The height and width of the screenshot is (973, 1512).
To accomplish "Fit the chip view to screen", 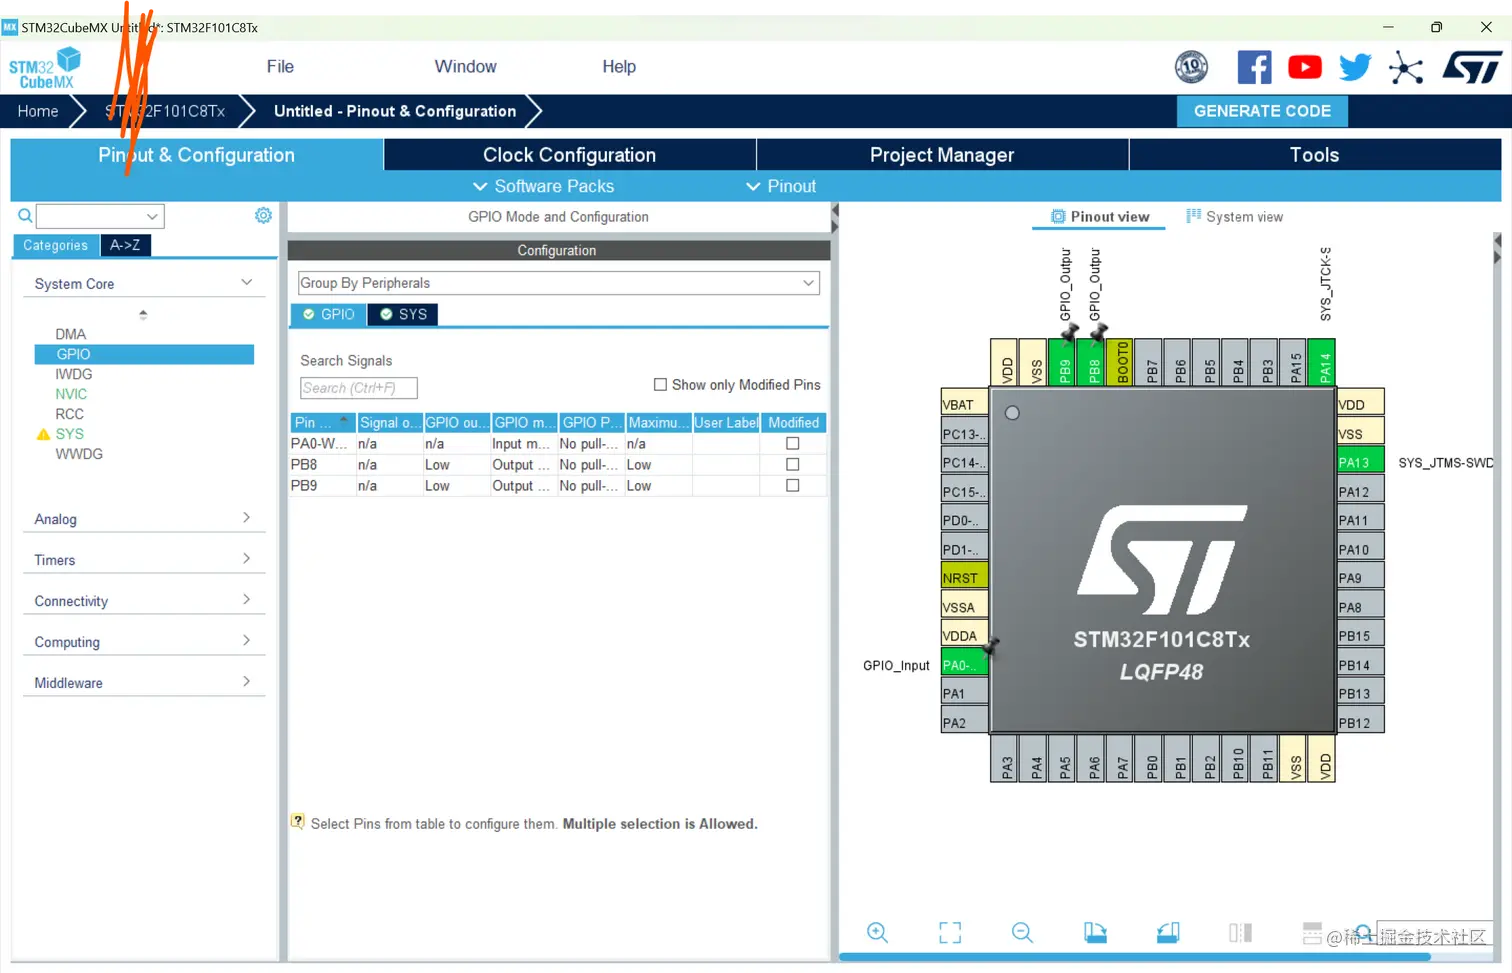I will pos(950,932).
